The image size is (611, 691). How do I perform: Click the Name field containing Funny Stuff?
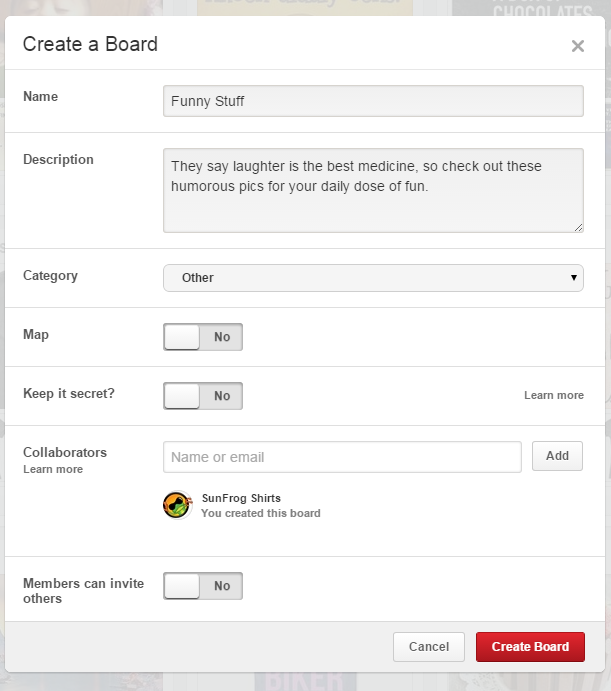[373, 101]
